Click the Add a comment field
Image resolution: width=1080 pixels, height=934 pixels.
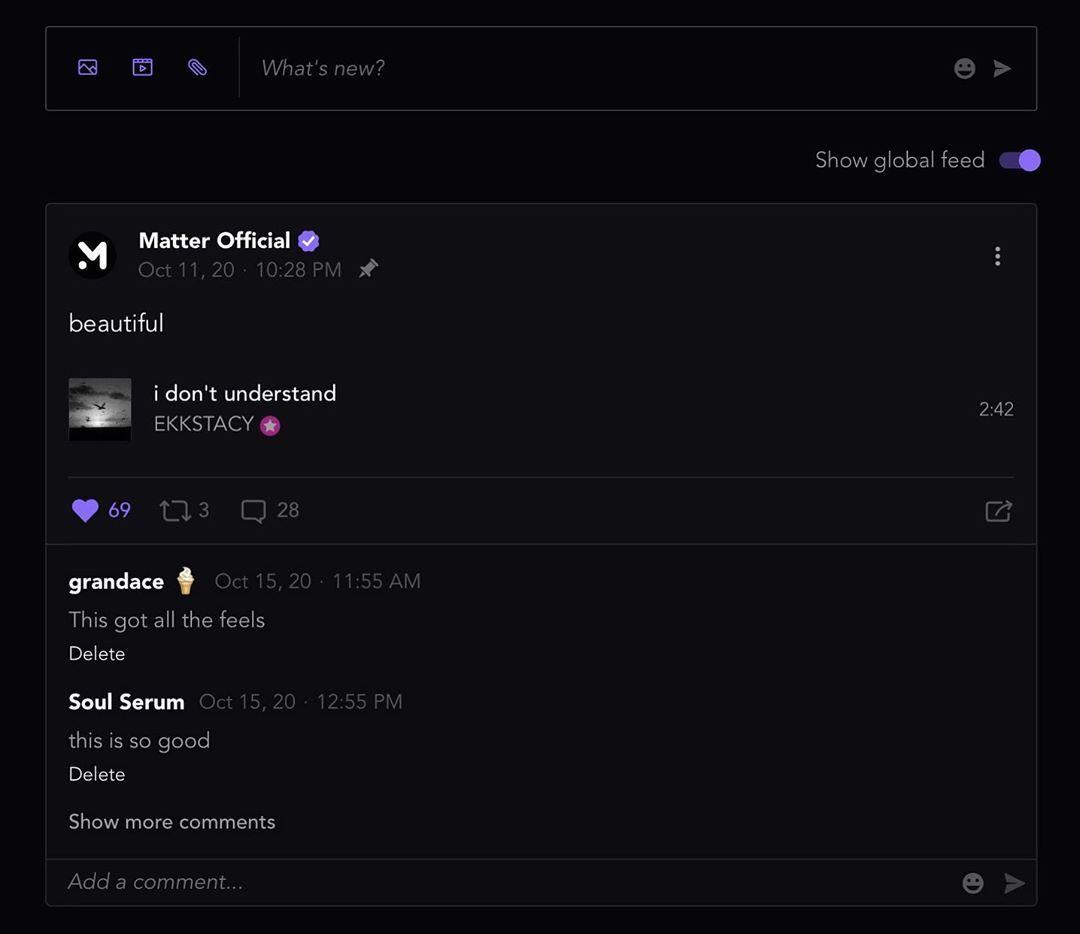click(x=500, y=882)
